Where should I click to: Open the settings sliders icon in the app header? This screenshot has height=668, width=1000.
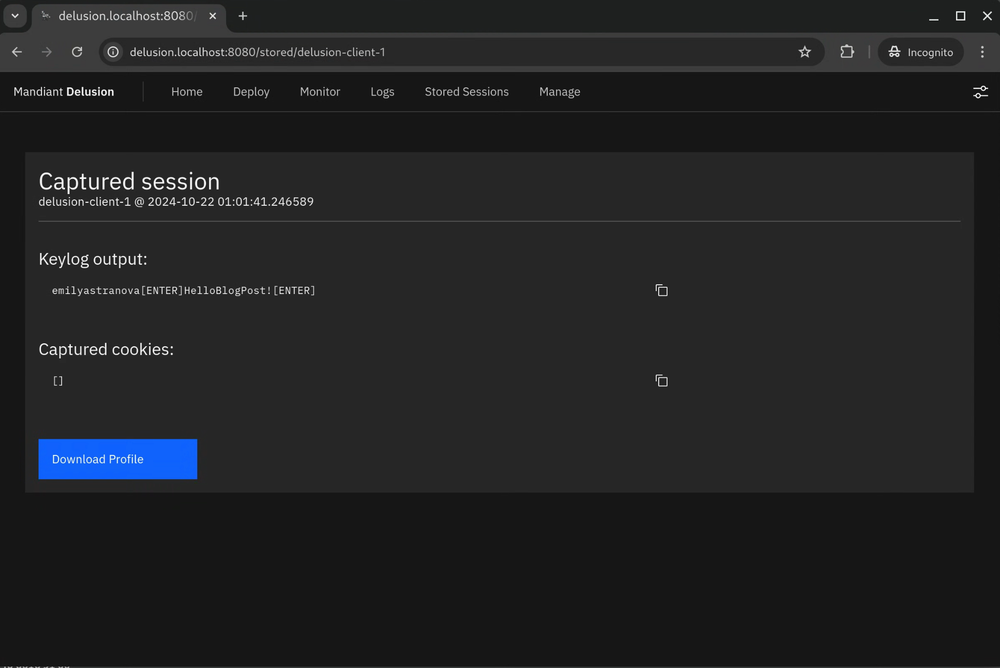point(980,92)
